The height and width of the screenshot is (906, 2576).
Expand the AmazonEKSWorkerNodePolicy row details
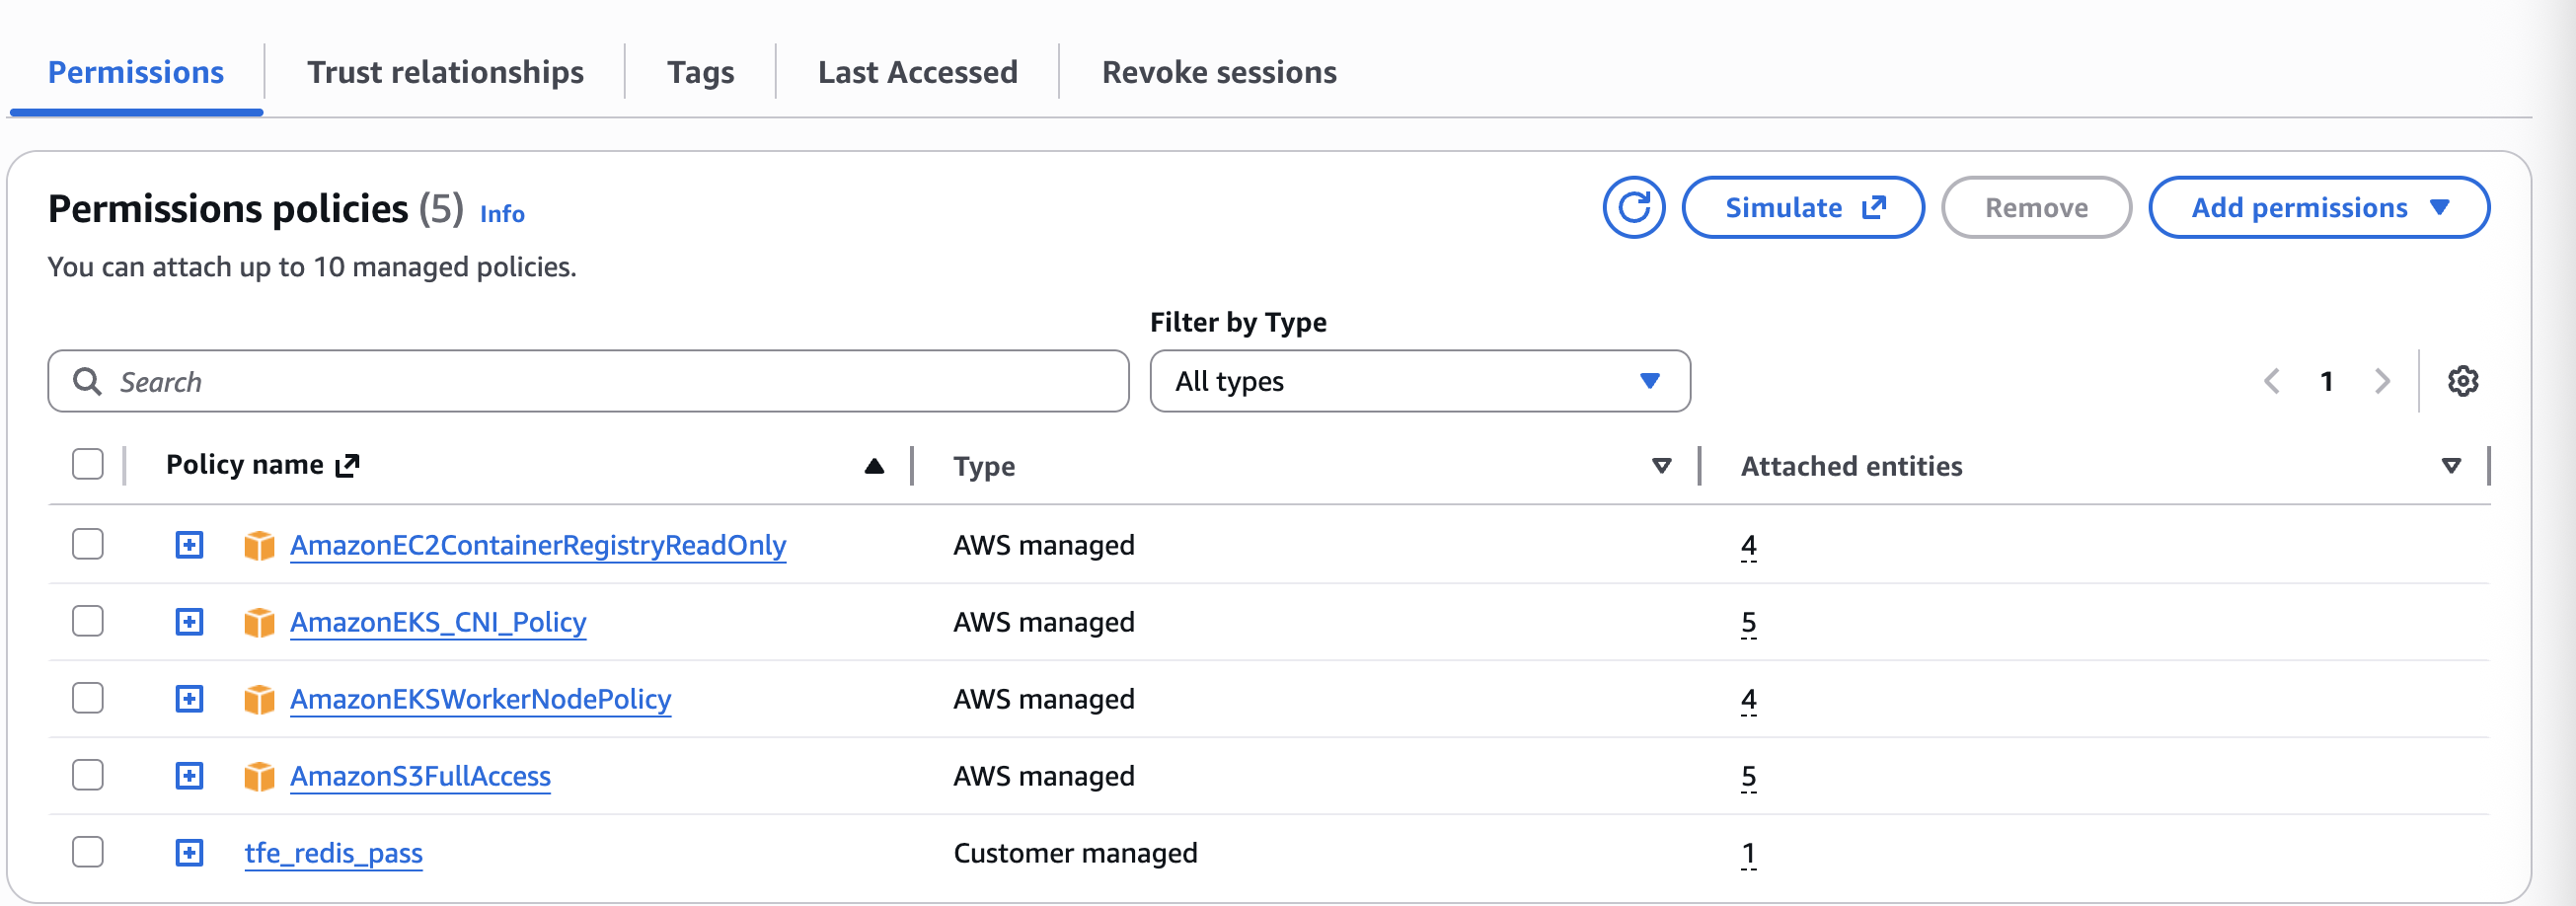(189, 699)
